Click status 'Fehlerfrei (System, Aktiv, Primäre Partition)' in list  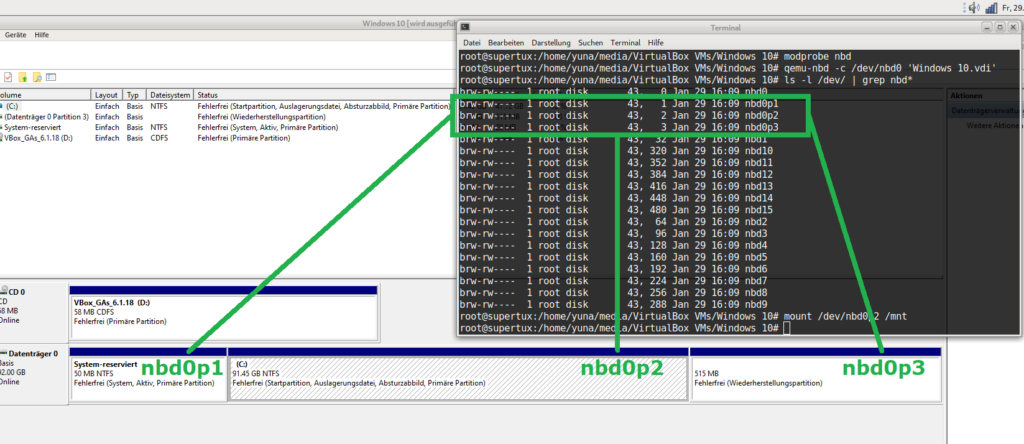tap(267, 127)
